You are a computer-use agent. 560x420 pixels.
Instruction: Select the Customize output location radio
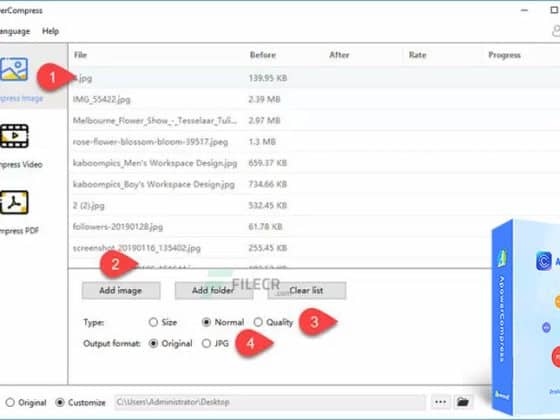60,402
